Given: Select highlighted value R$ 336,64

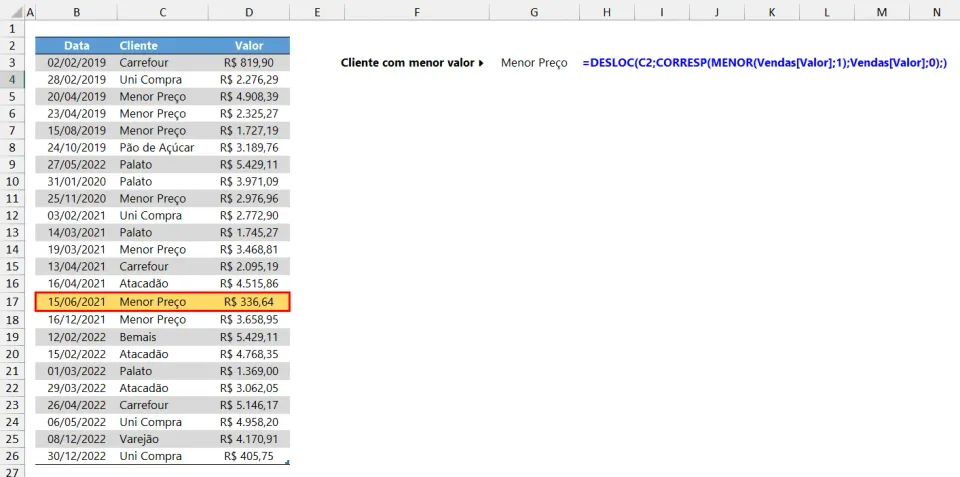Looking at the screenshot, I should pyautogui.click(x=249, y=302).
